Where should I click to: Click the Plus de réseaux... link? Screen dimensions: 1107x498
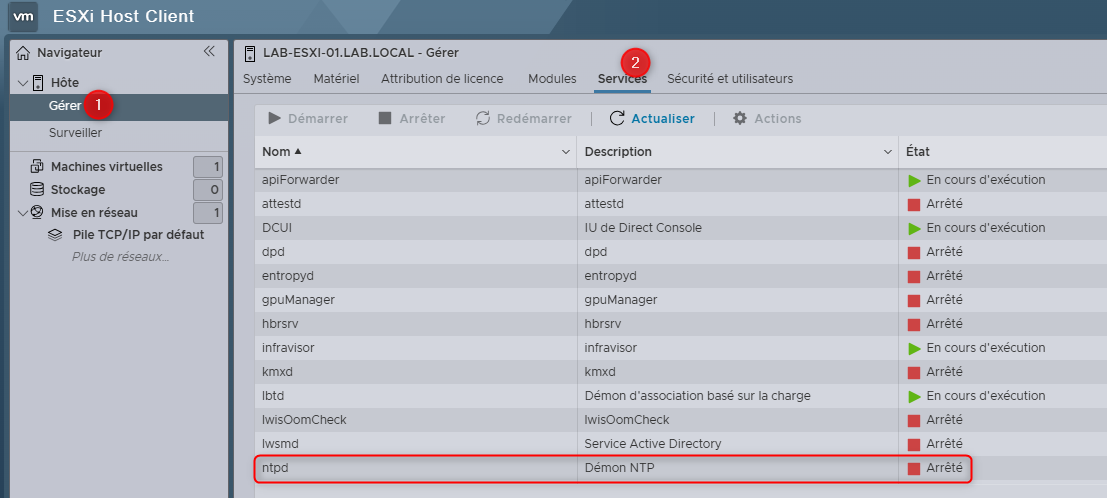tap(120, 256)
